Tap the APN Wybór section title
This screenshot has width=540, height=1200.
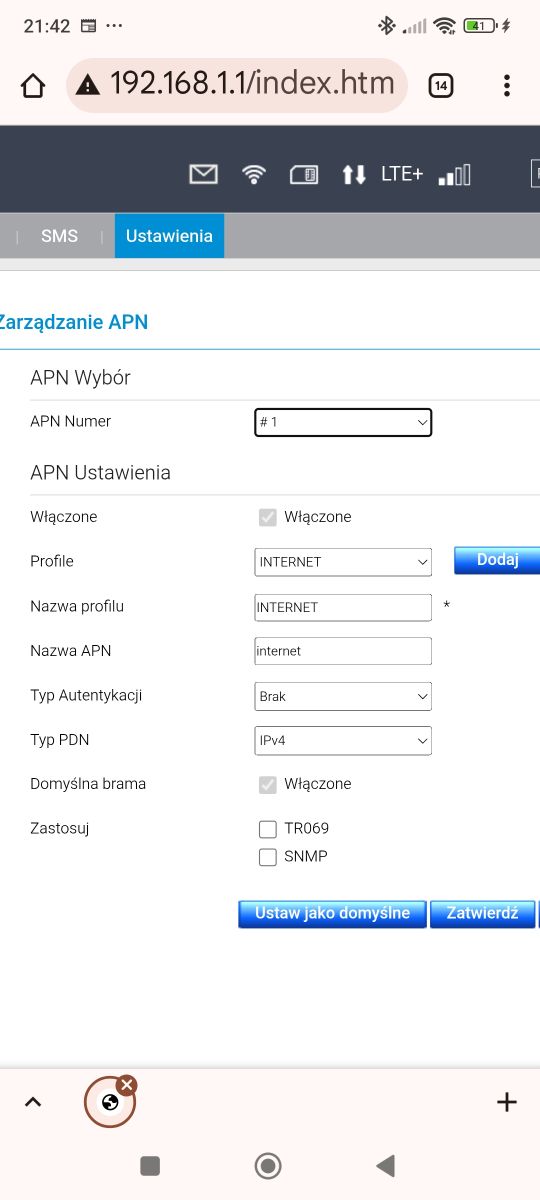click(x=81, y=378)
